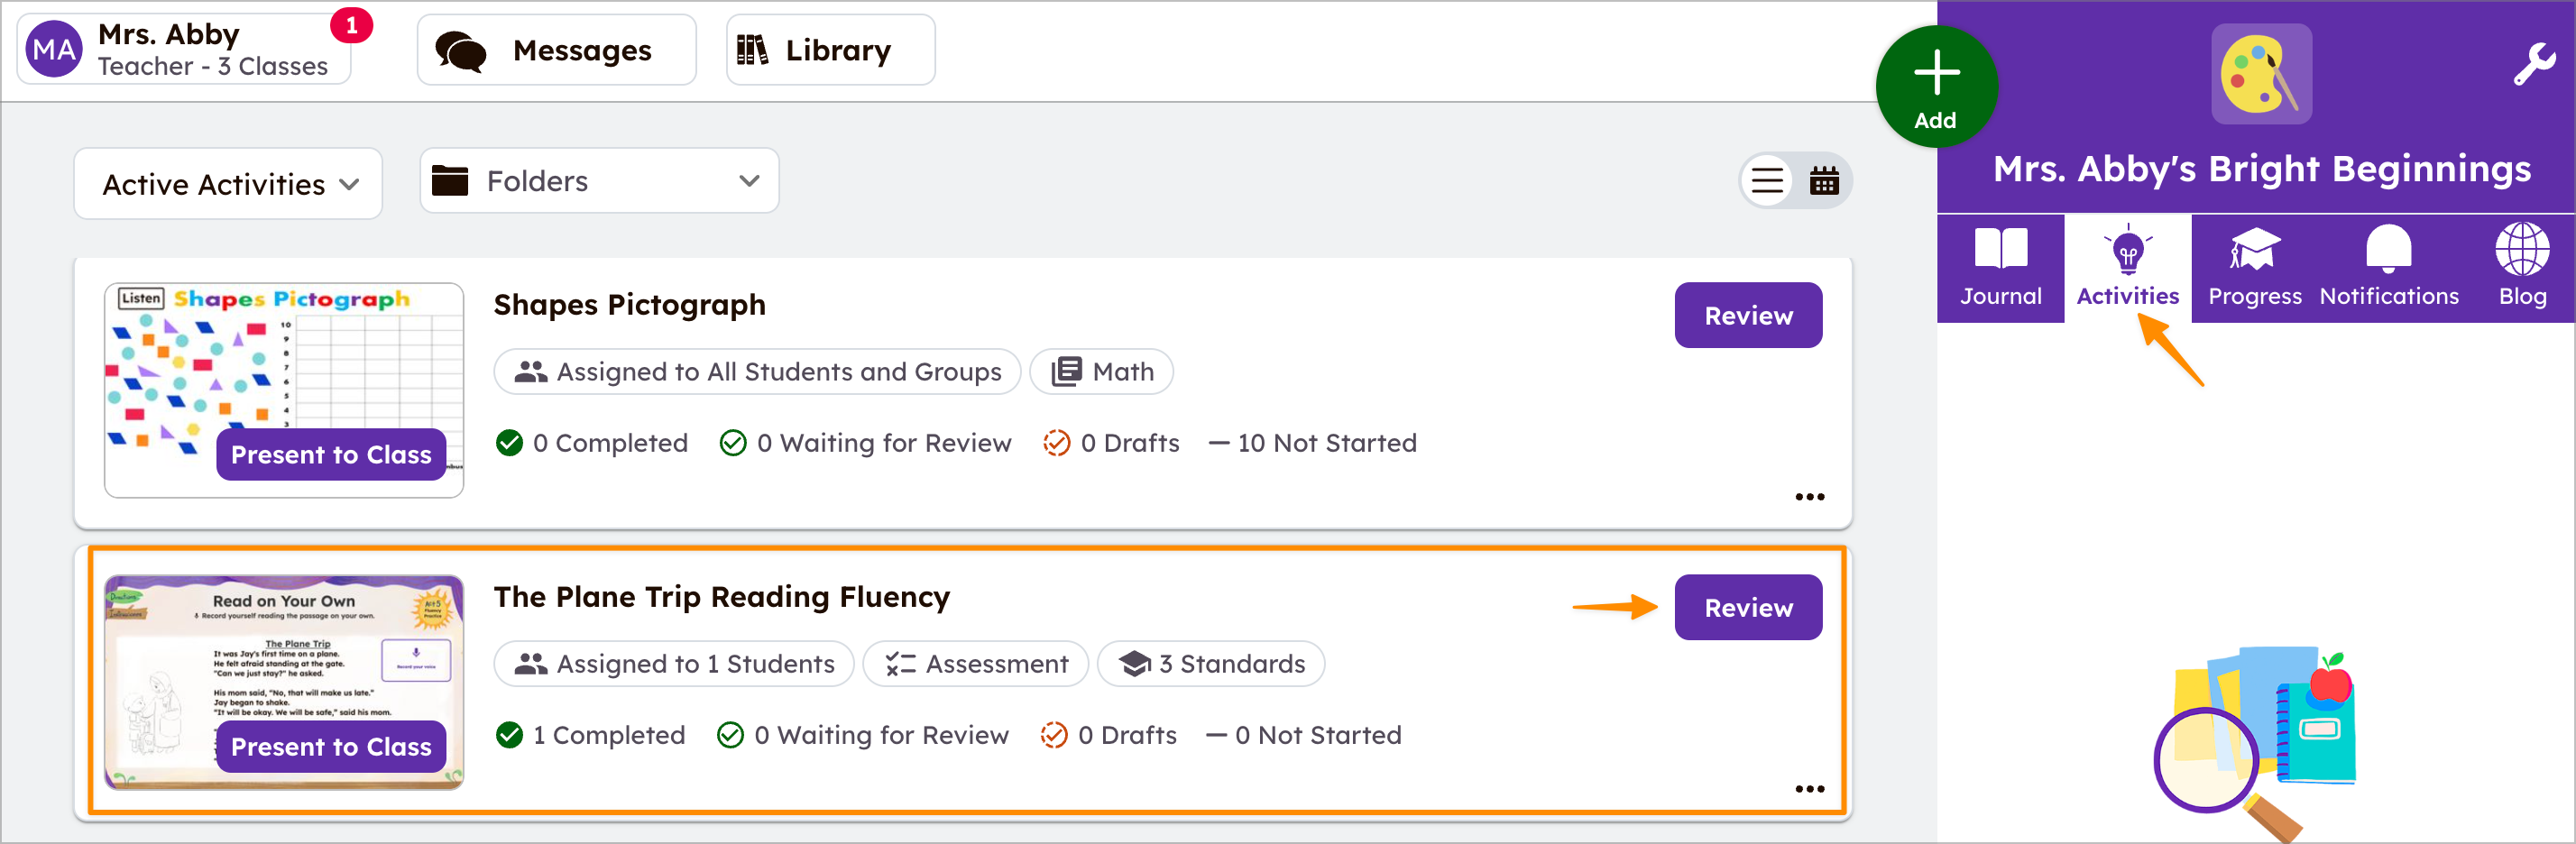Open the Messages panel
The width and height of the screenshot is (2576, 844).
[x=556, y=49]
